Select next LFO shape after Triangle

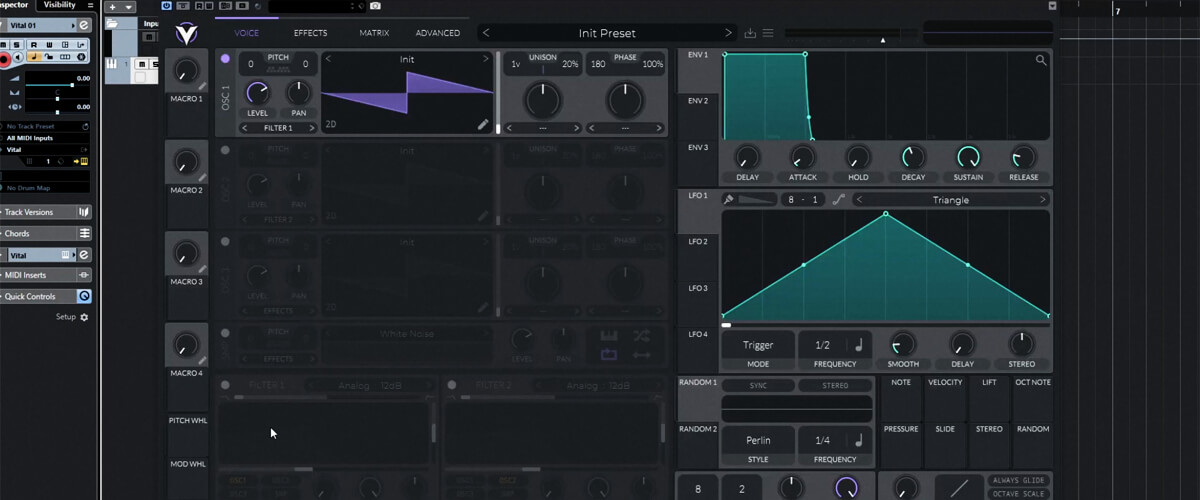[1043, 200]
